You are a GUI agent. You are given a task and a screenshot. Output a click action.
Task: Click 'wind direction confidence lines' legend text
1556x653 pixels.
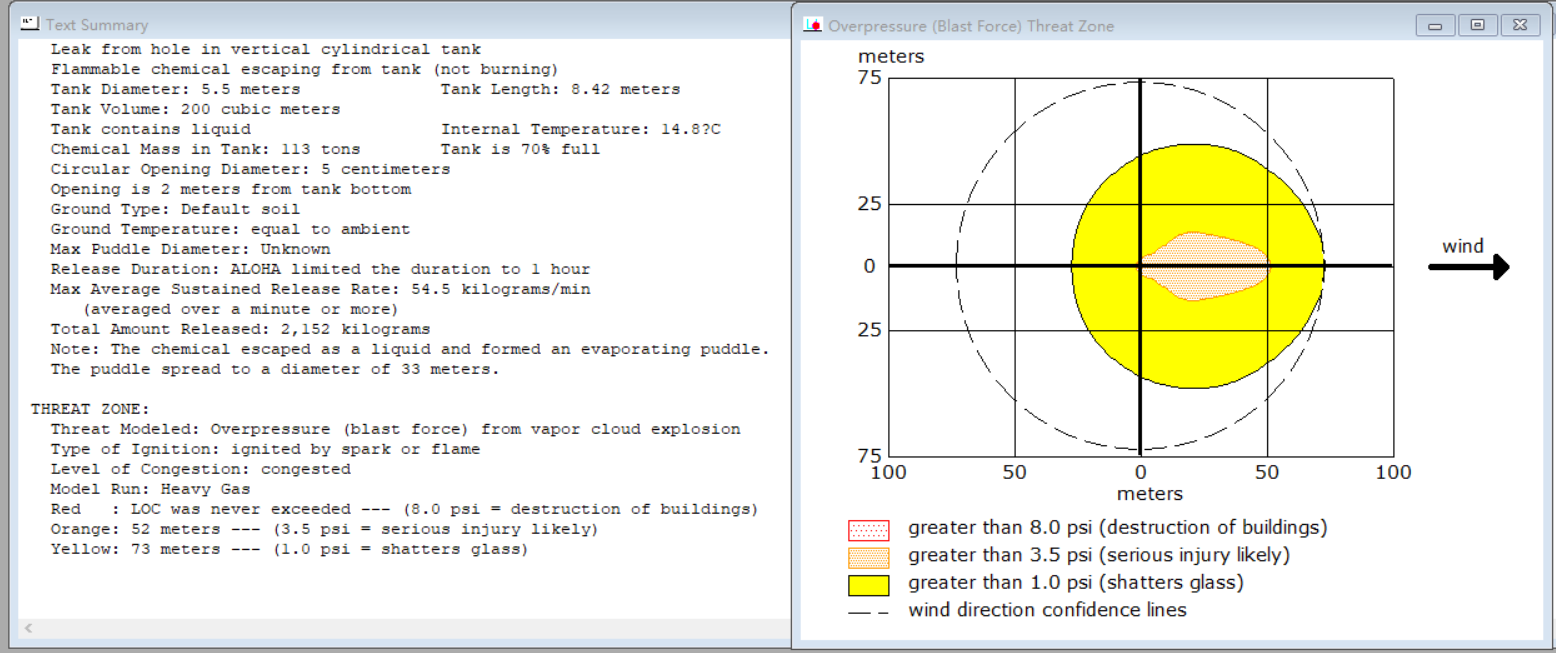[1047, 609]
